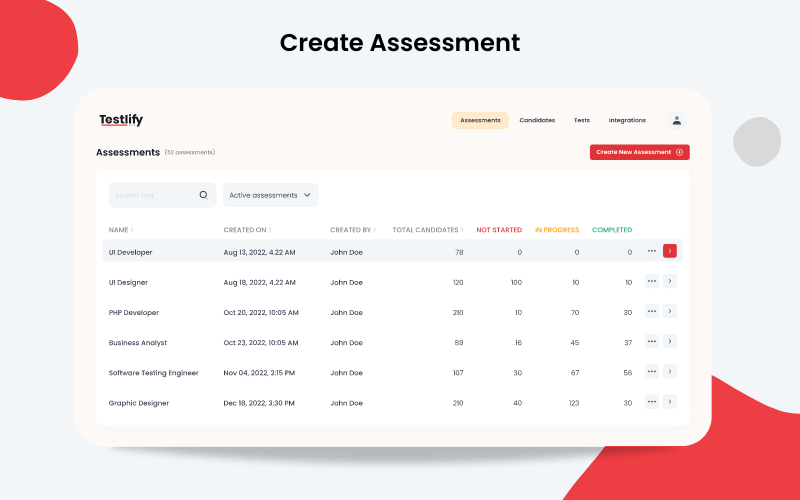800x500 pixels.
Task: Click the IN PROGRESS column header
Action: tap(557, 230)
